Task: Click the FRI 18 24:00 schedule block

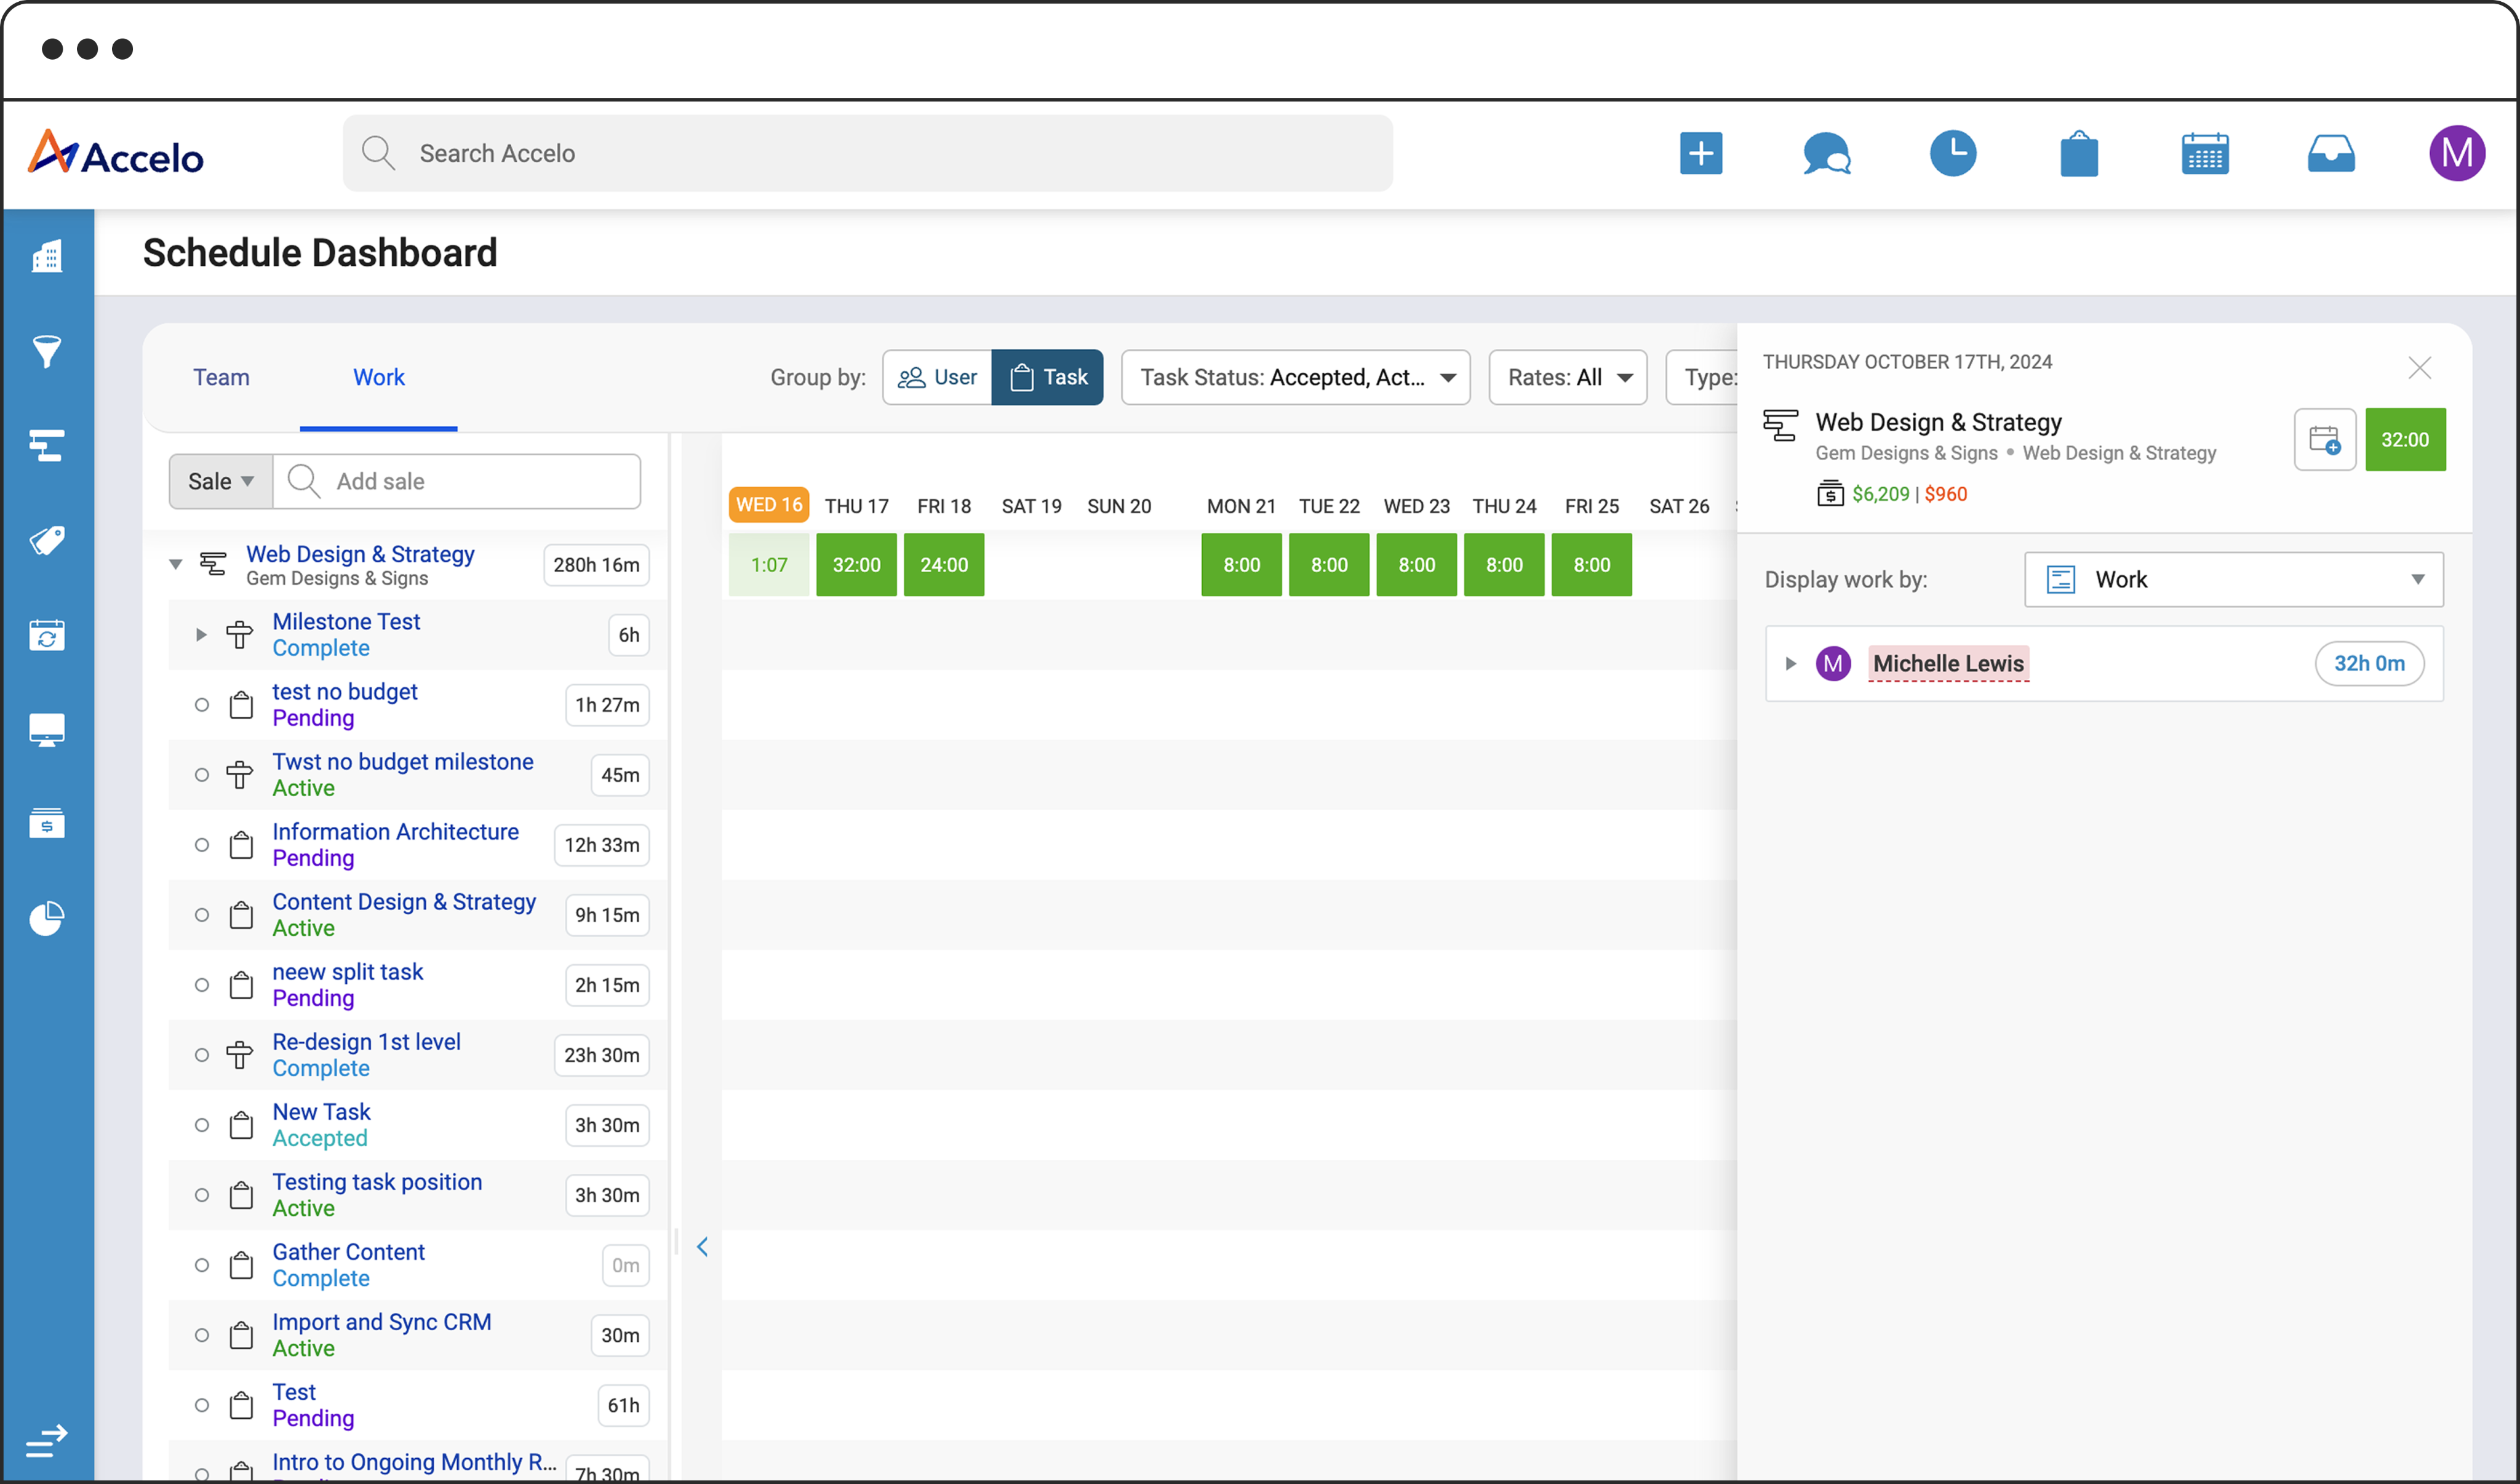Action: coord(944,565)
